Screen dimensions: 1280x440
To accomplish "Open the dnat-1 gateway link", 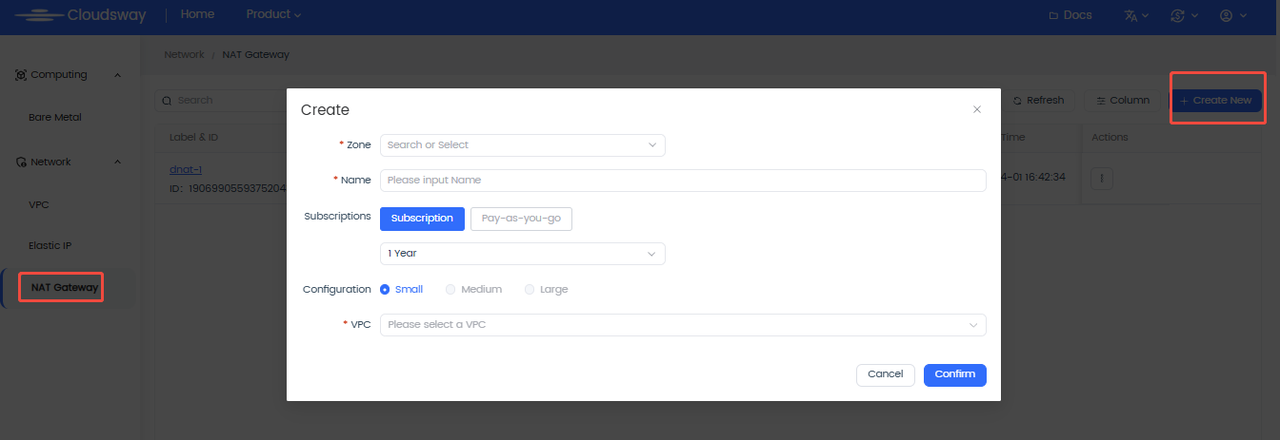I will (x=186, y=170).
